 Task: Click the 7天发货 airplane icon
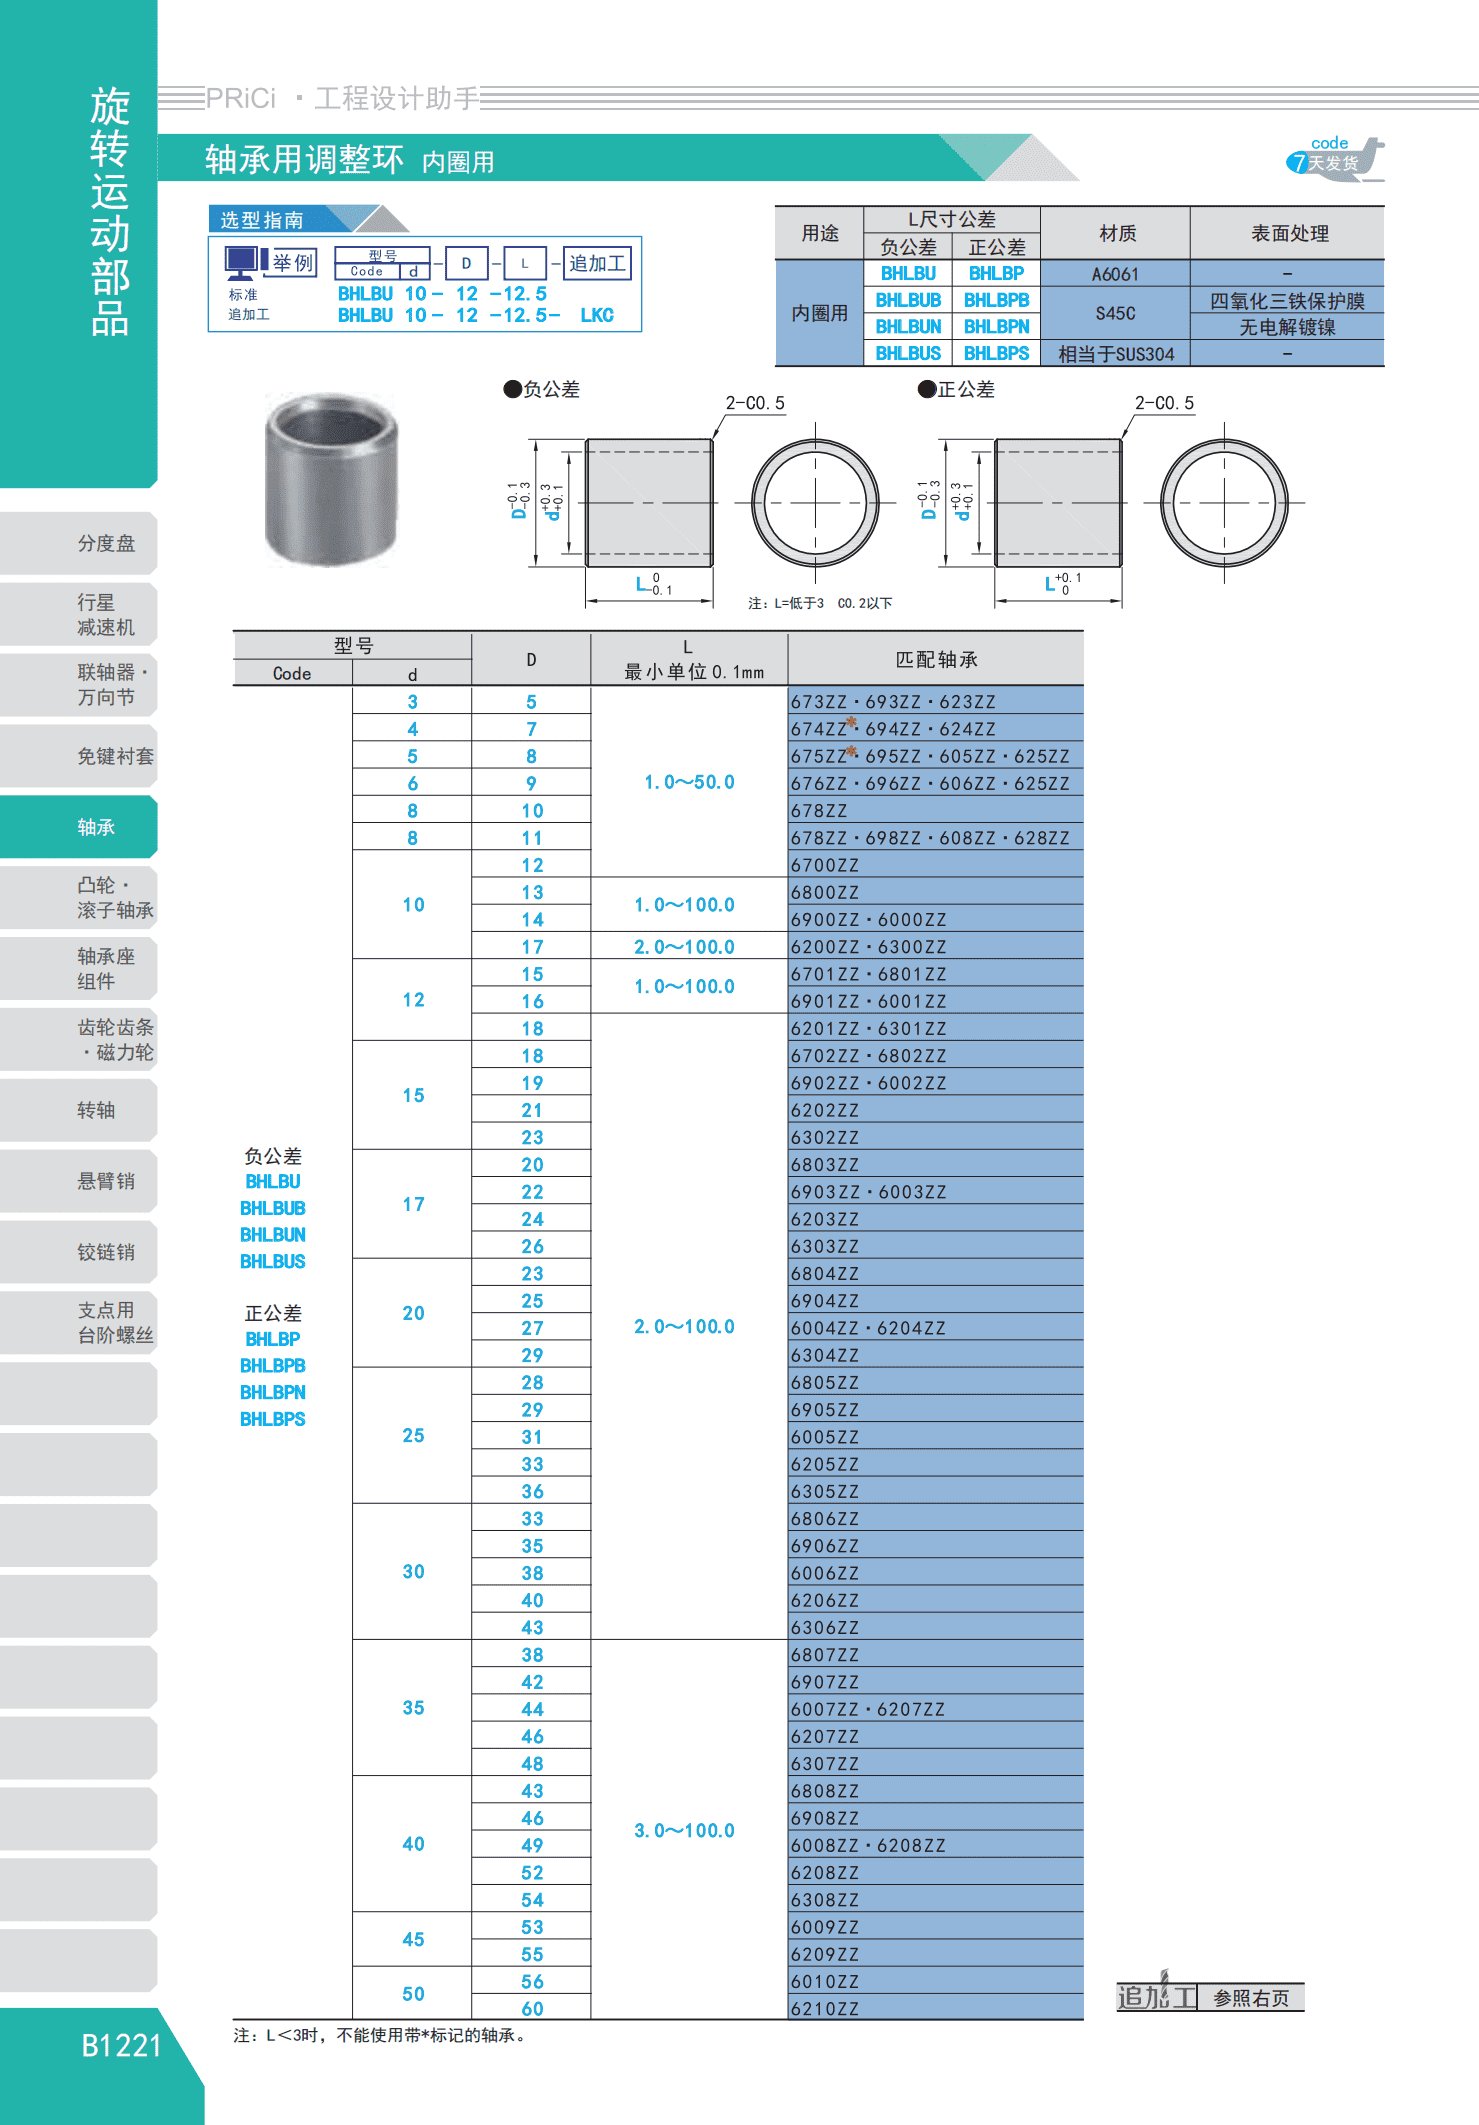pos(1336,158)
